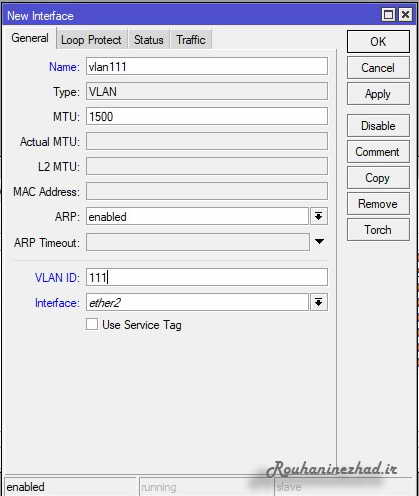Switch to the Loop Protect tab
419x496 pixels.
[91, 40]
